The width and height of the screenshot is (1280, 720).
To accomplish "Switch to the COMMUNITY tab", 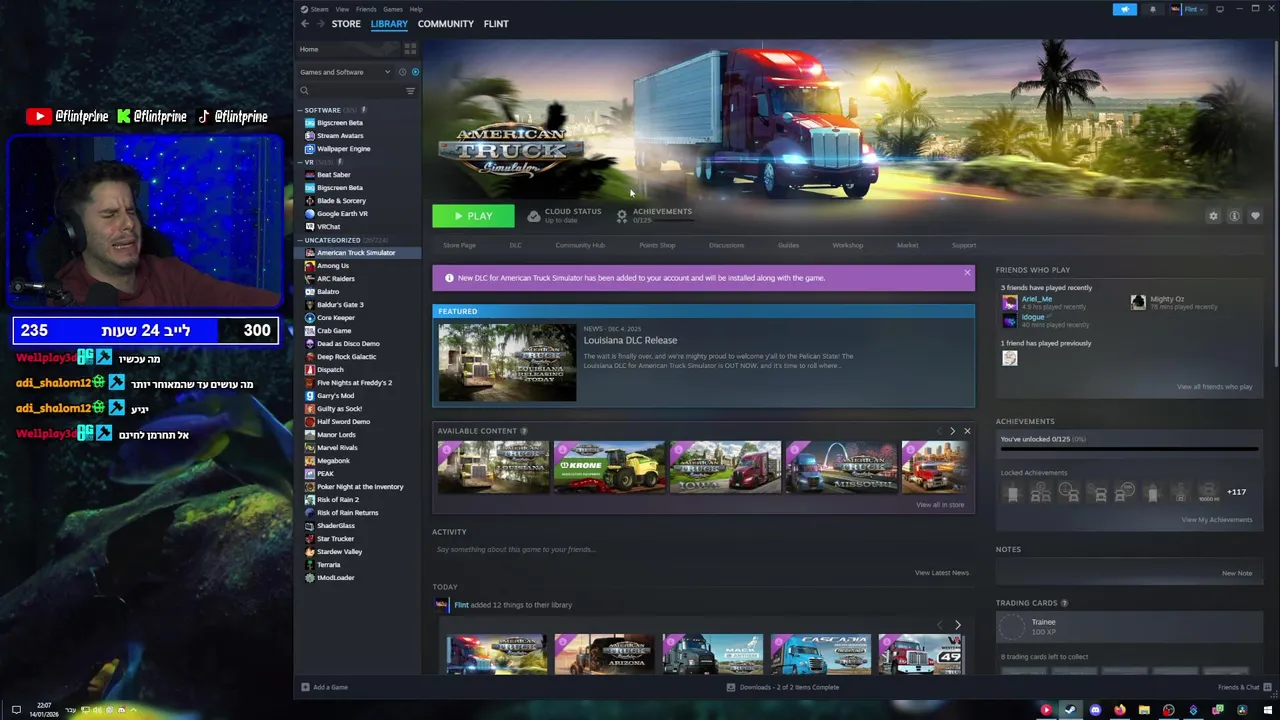I will [446, 24].
